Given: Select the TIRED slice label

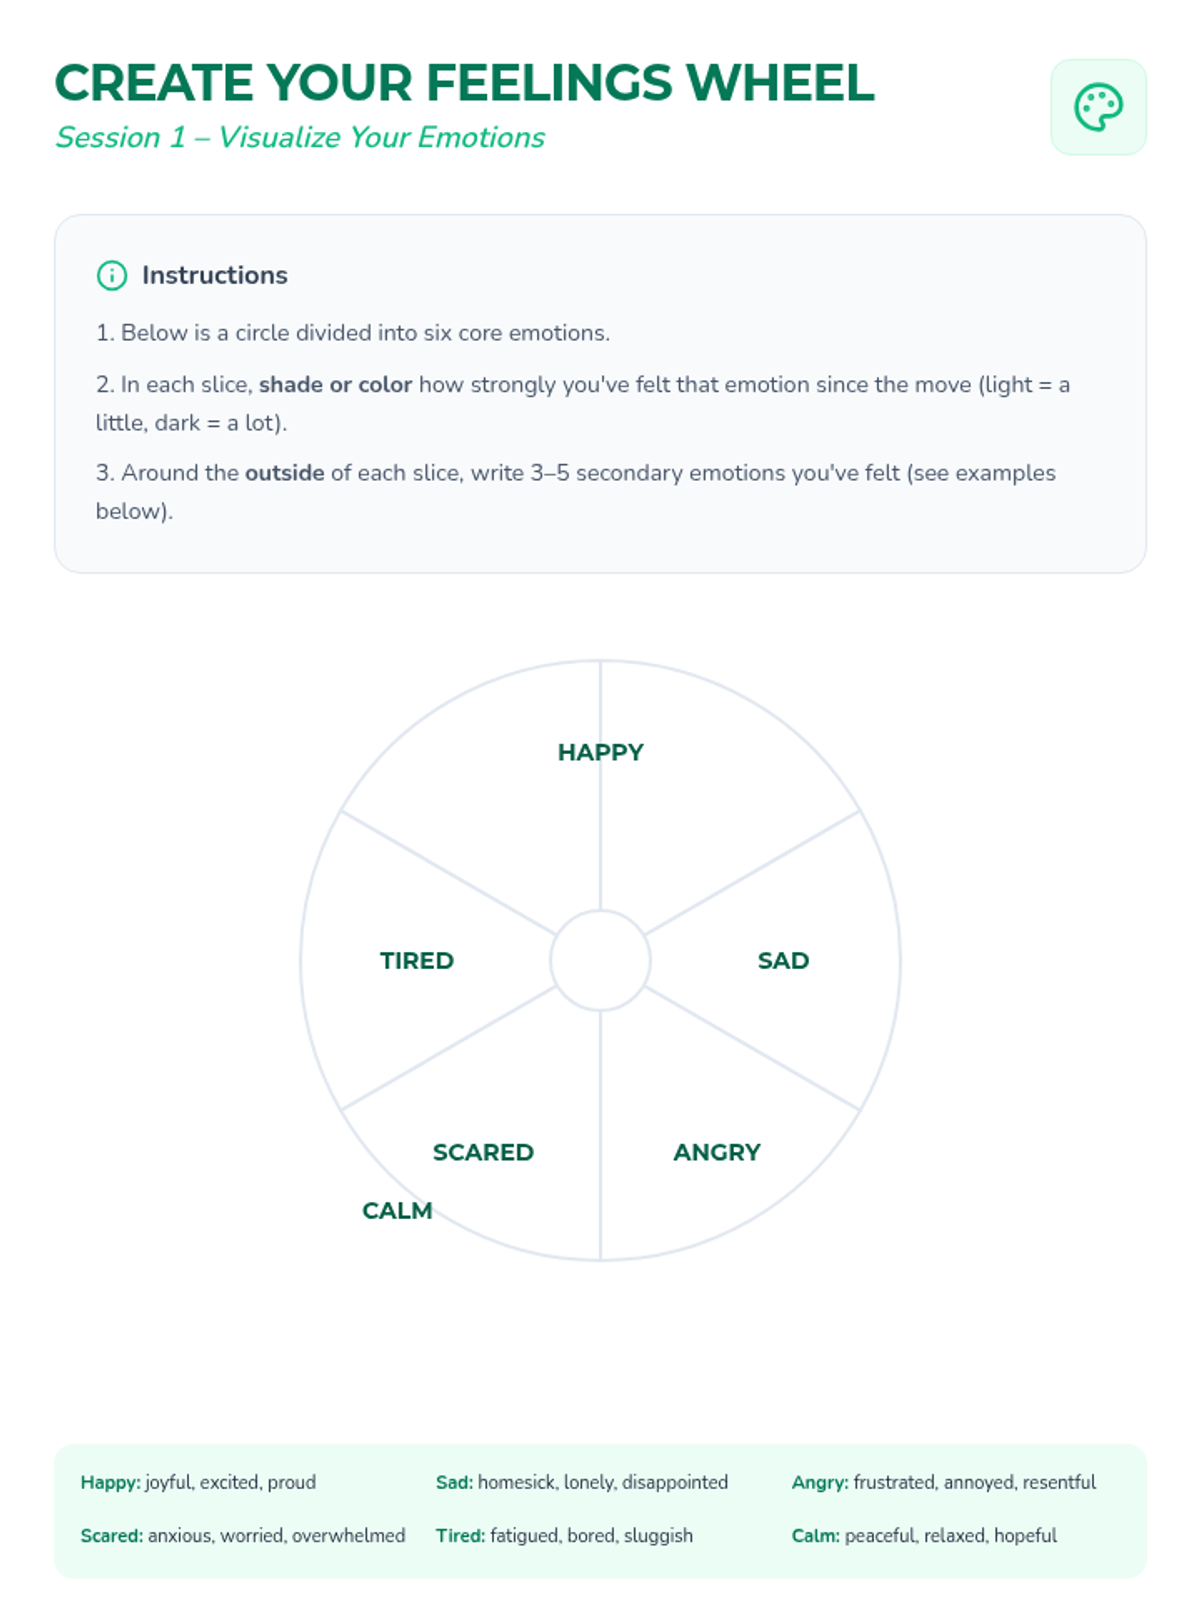Looking at the screenshot, I should click(x=416, y=961).
